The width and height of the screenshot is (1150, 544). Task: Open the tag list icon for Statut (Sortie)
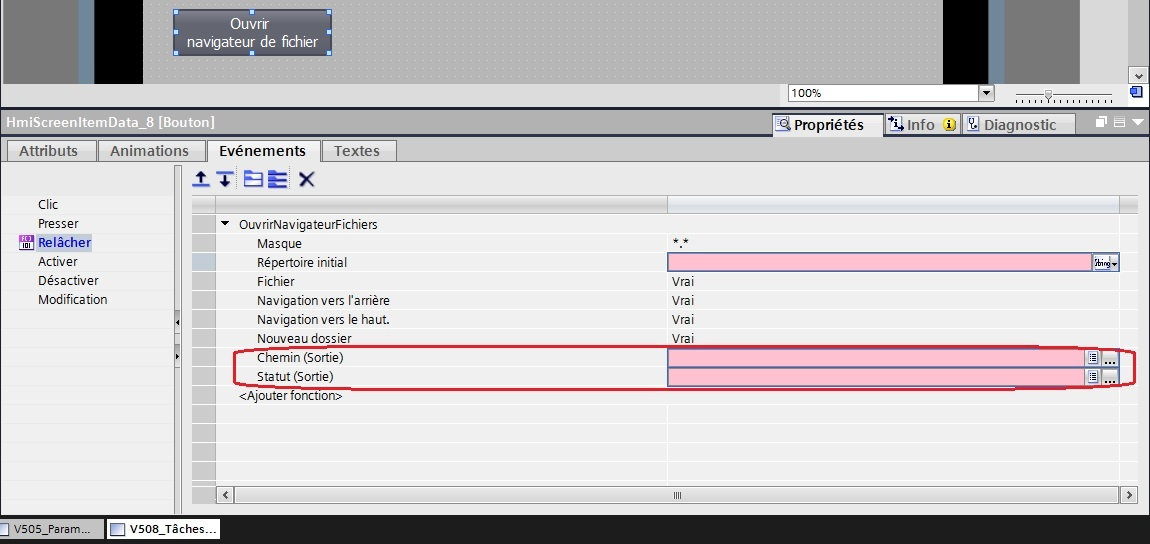click(x=1093, y=377)
